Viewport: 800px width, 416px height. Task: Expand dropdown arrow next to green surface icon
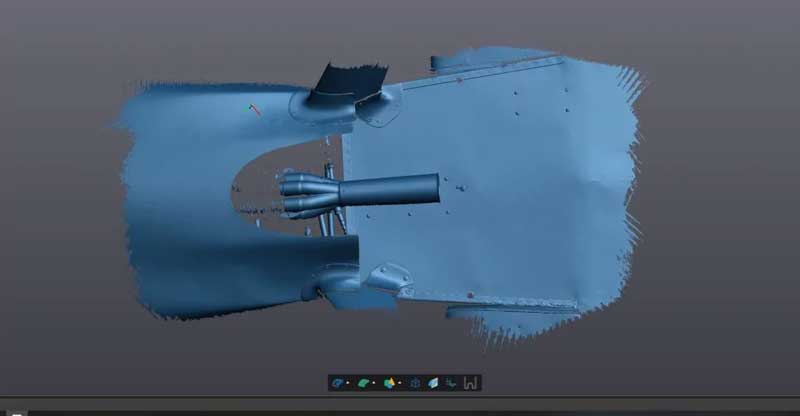point(374,383)
